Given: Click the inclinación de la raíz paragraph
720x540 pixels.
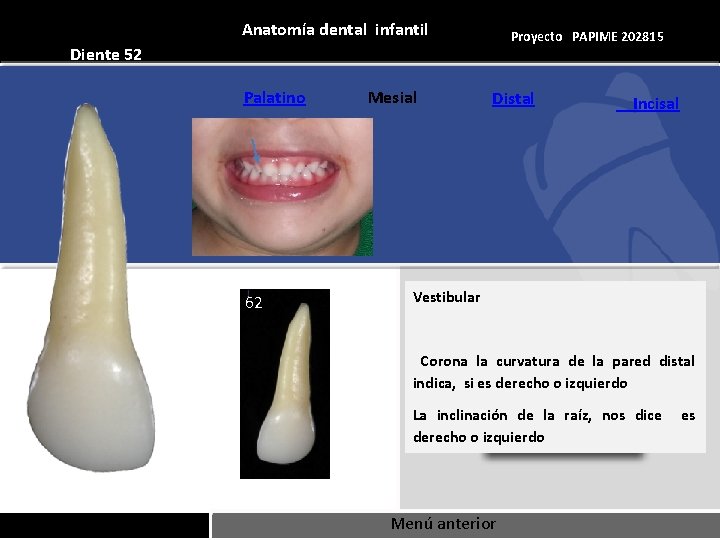Looking at the screenshot, I should 554,426.
